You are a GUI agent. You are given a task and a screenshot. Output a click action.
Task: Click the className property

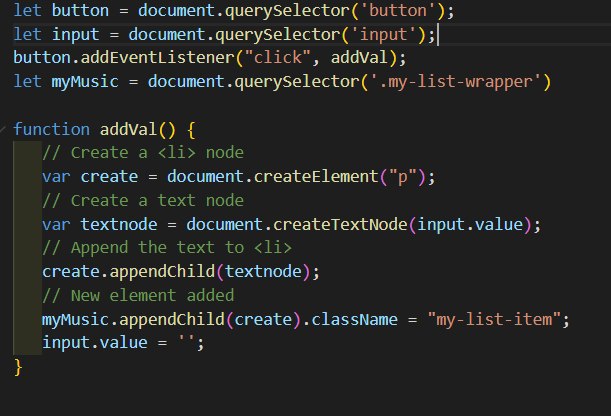pos(354,320)
